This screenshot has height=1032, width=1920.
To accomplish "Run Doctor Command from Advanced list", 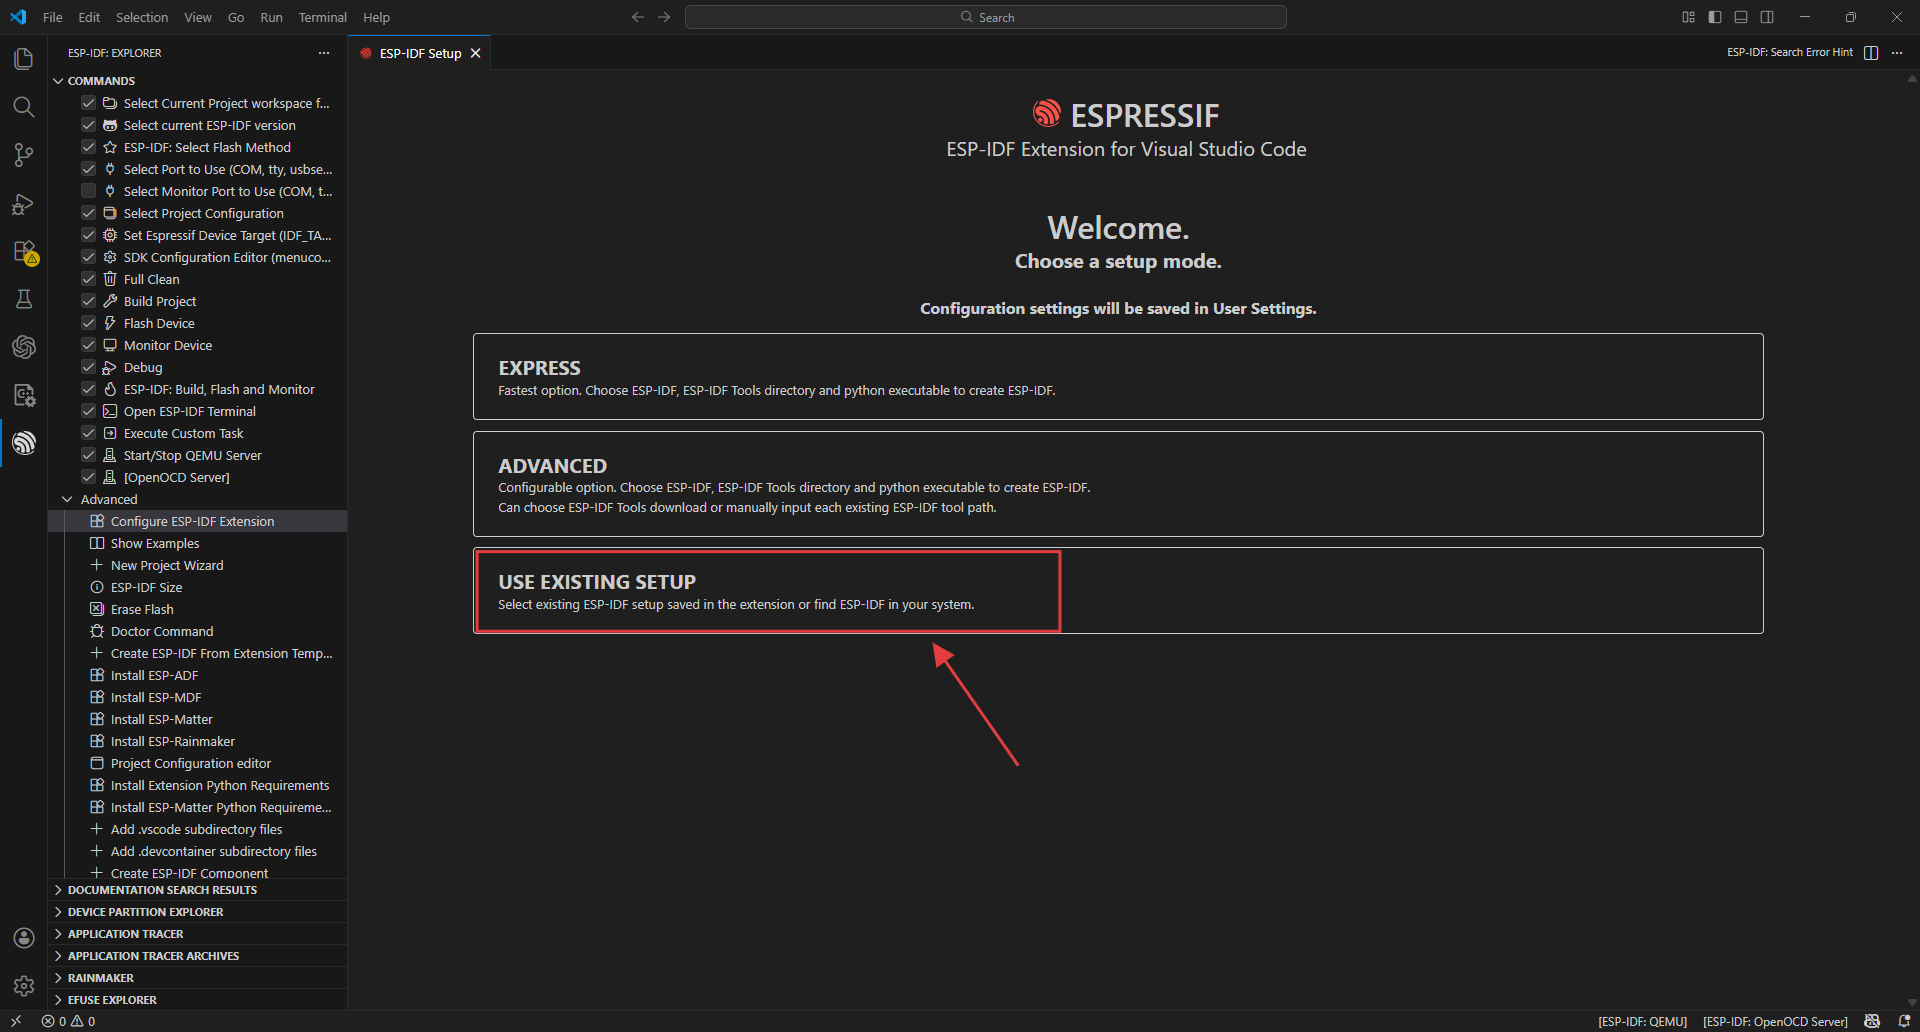I will [197, 631].
